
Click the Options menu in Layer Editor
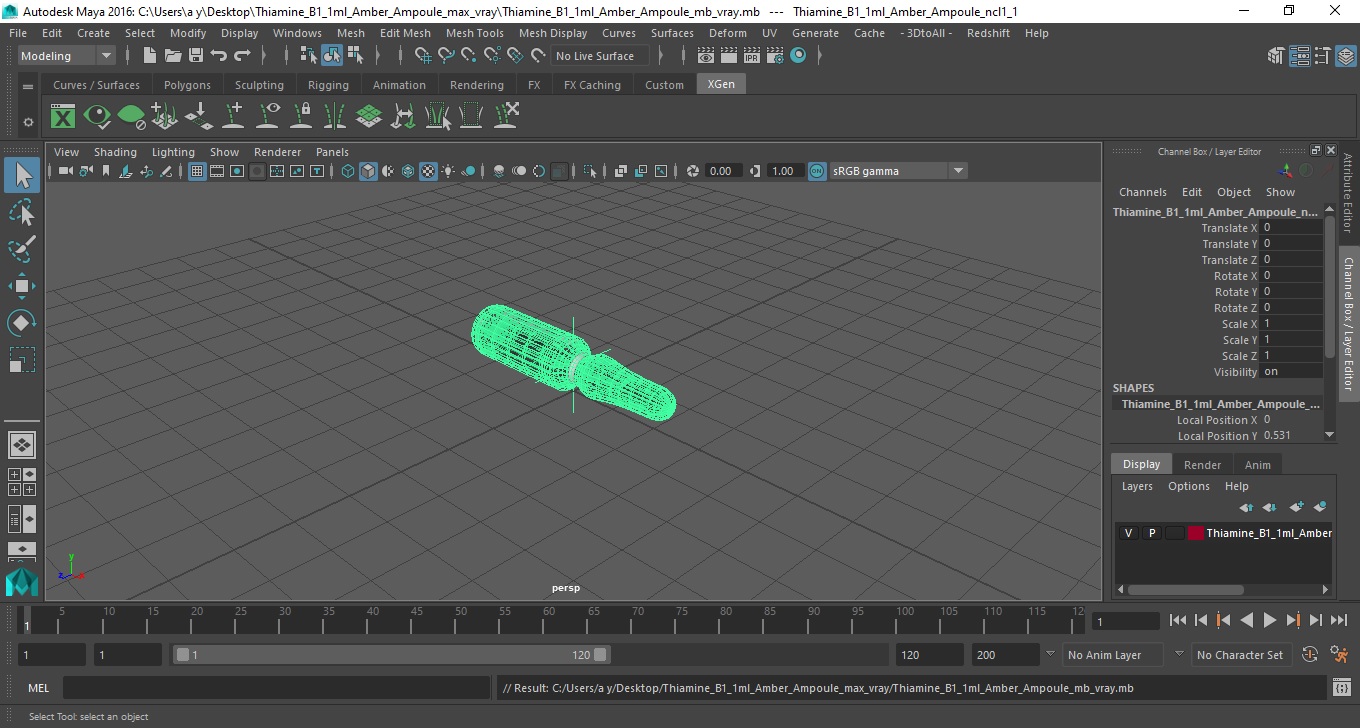[x=1189, y=486]
